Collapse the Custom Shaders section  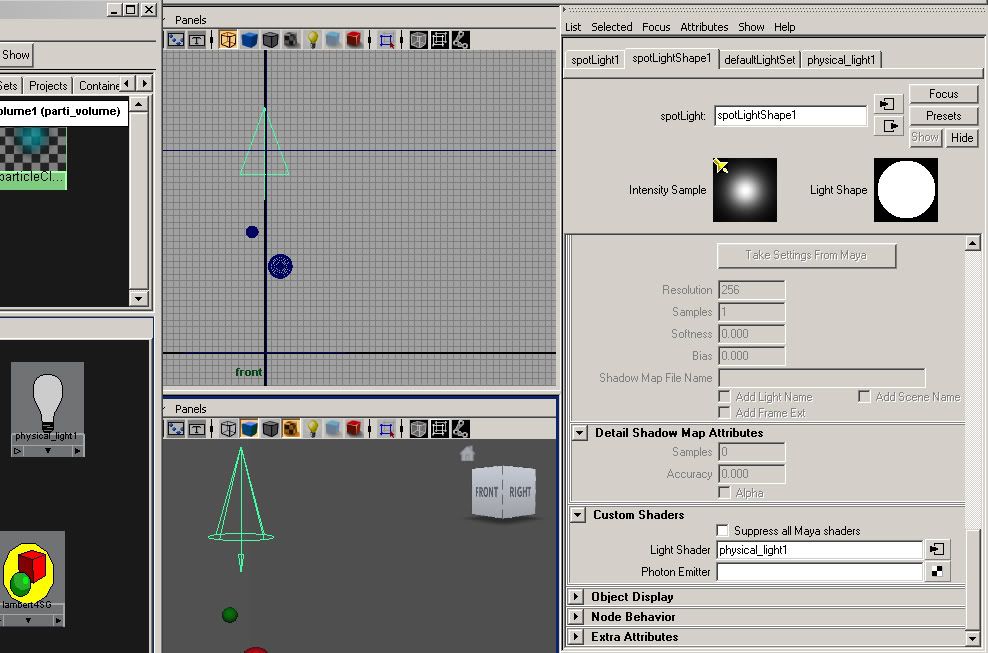(x=578, y=515)
